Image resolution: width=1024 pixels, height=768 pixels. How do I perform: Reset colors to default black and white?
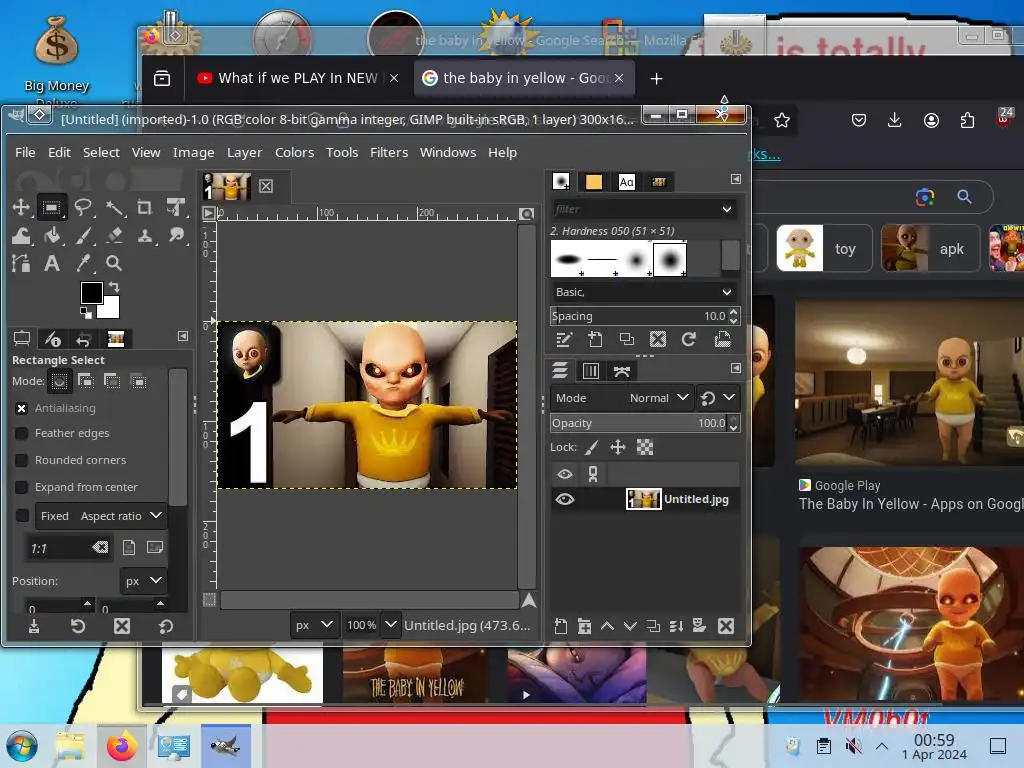click(x=86, y=313)
